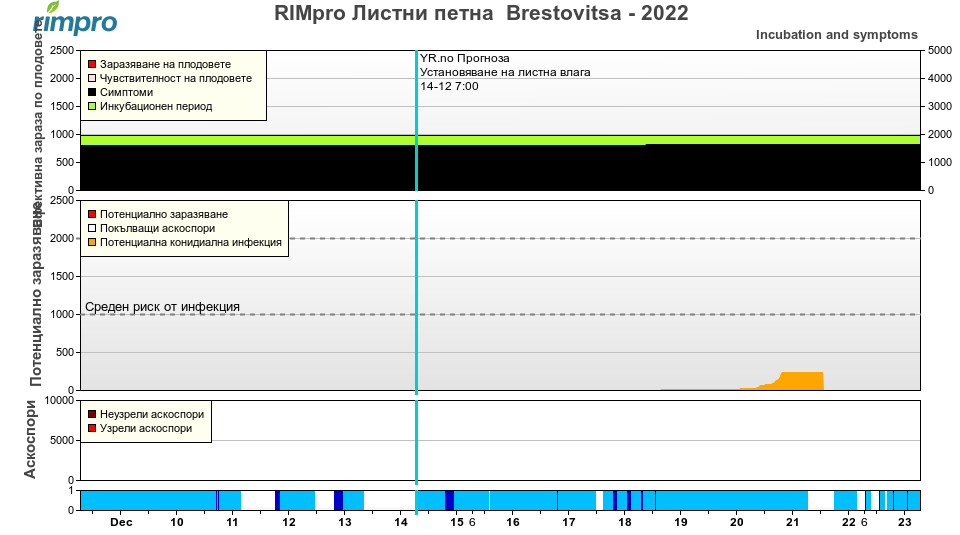Click date 17 on the time axis
The height and width of the screenshot is (535, 960).
(569, 522)
